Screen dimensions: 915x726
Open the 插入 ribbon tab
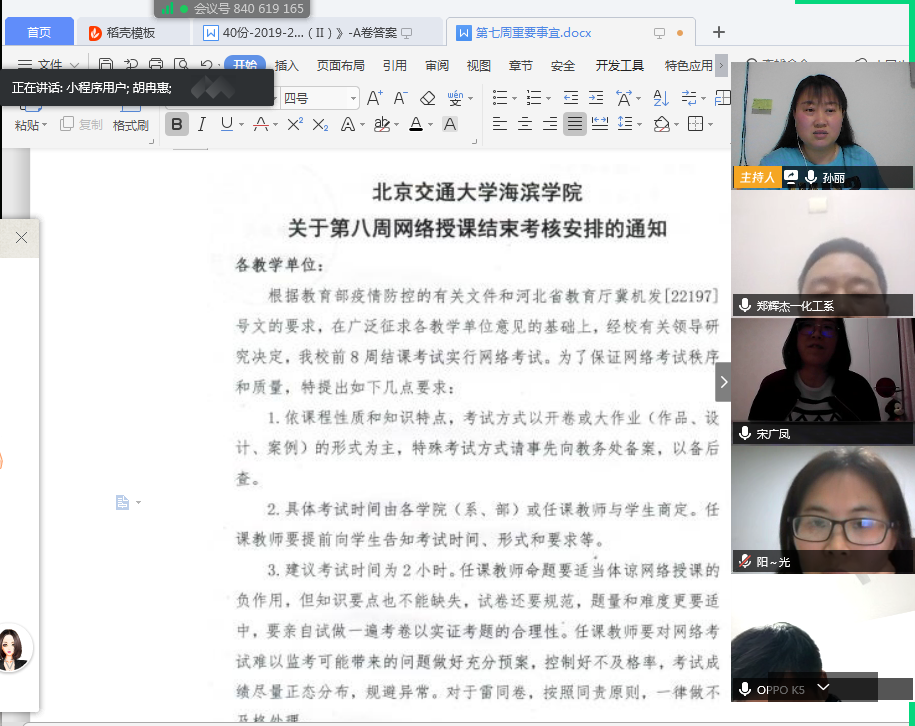(x=286, y=66)
